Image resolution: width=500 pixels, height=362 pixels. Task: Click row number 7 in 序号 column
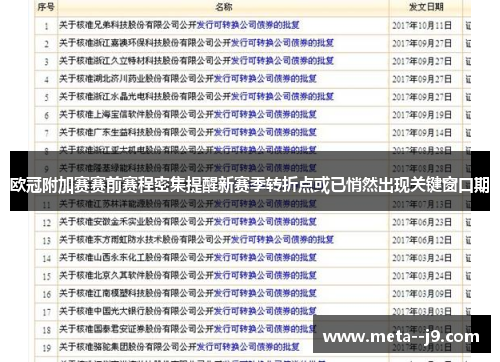pyautogui.click(x=46, y=133)
